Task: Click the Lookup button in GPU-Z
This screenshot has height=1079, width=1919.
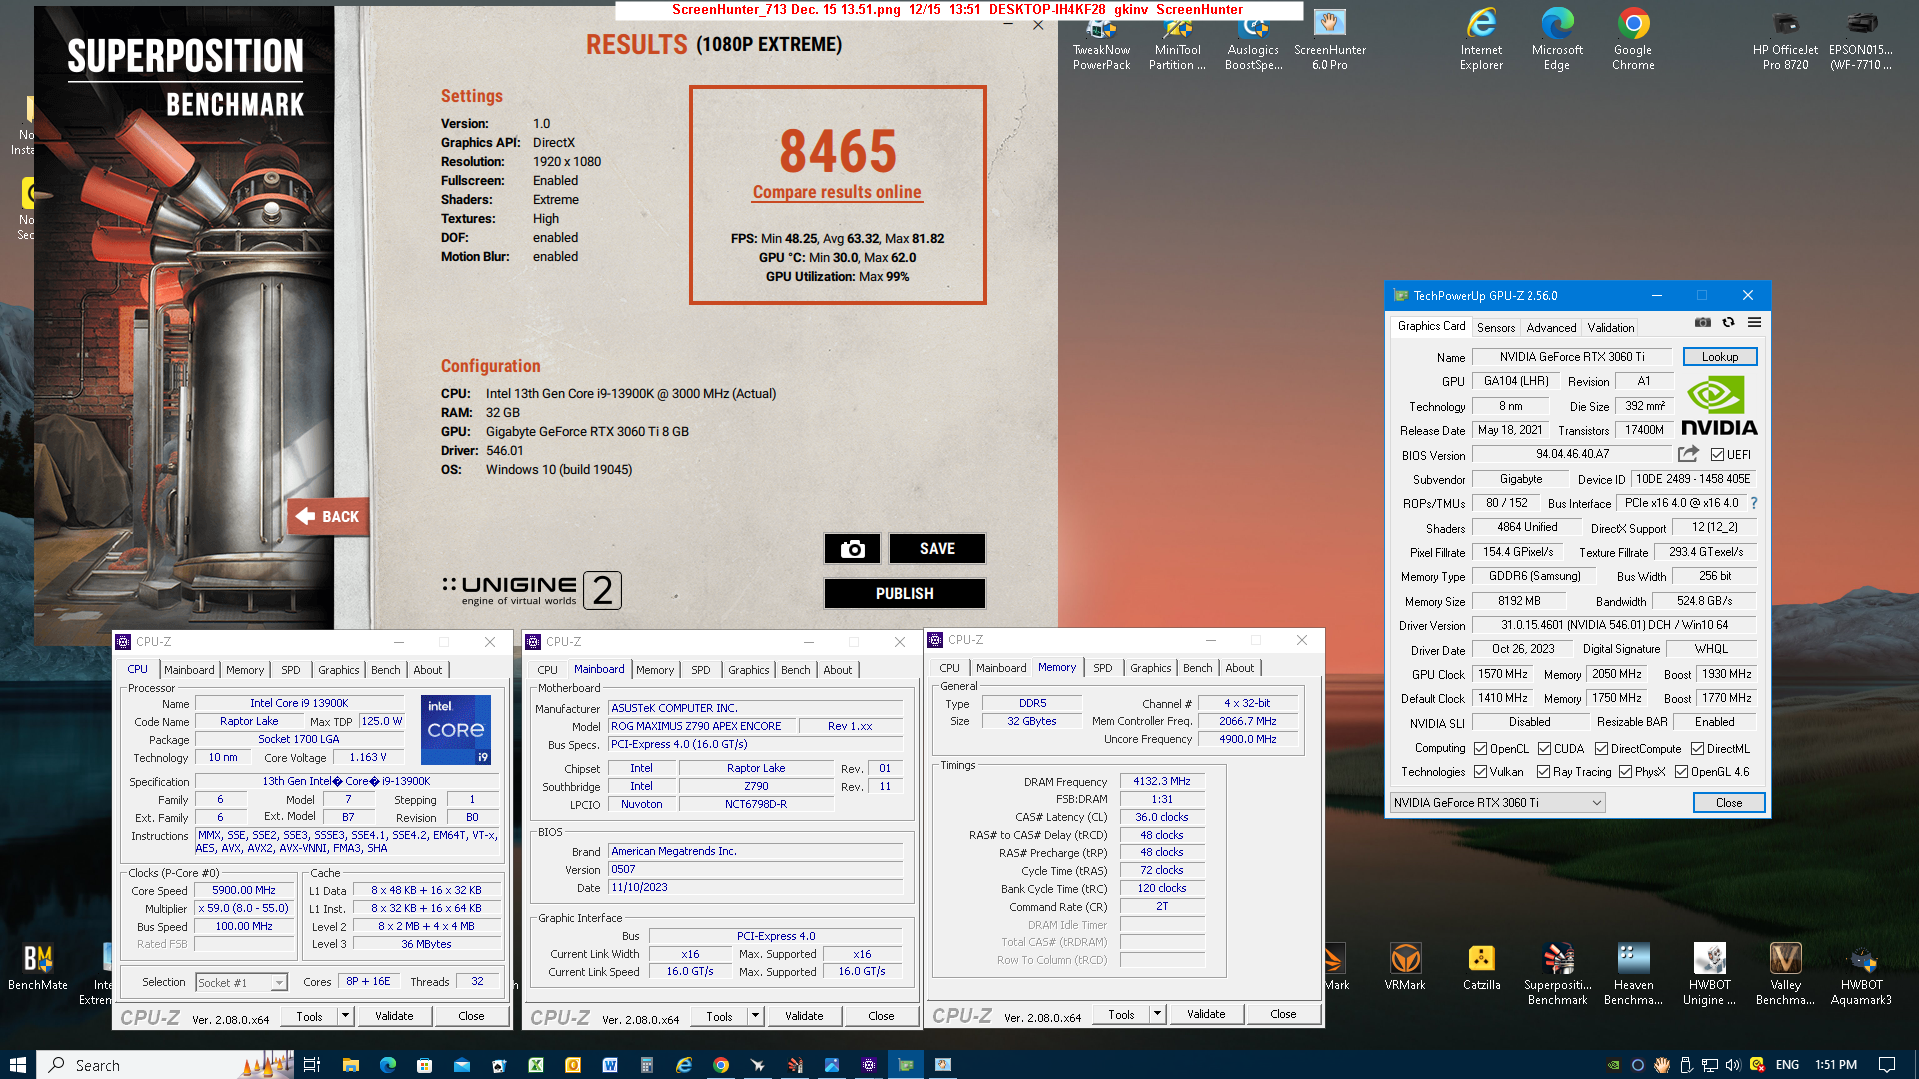Action: [x=1720, y=356]
